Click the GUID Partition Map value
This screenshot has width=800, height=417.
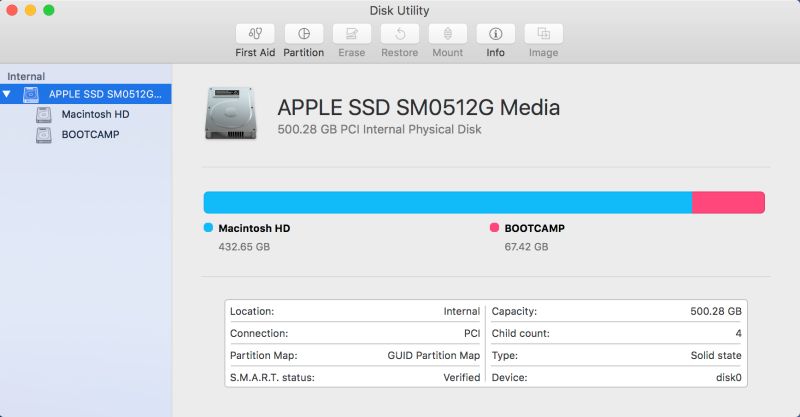click(434, 355)
